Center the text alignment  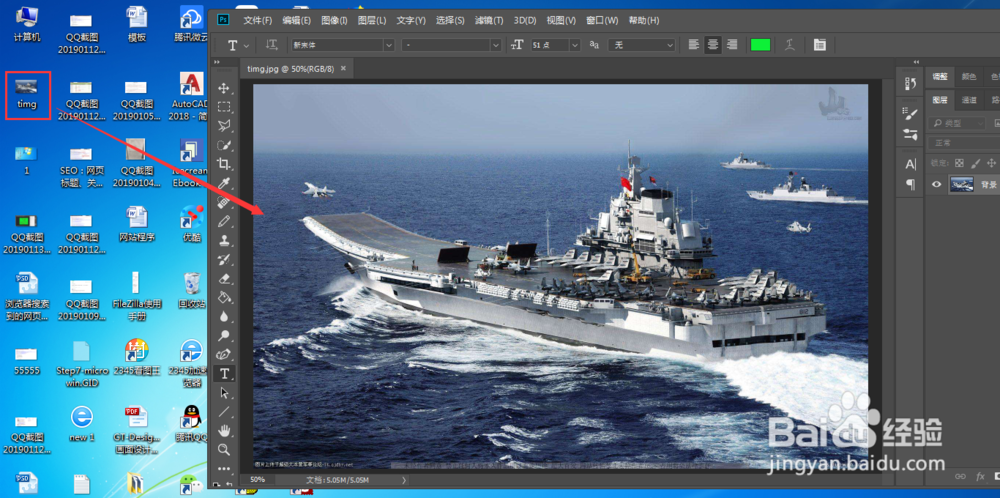coord(713,45)
